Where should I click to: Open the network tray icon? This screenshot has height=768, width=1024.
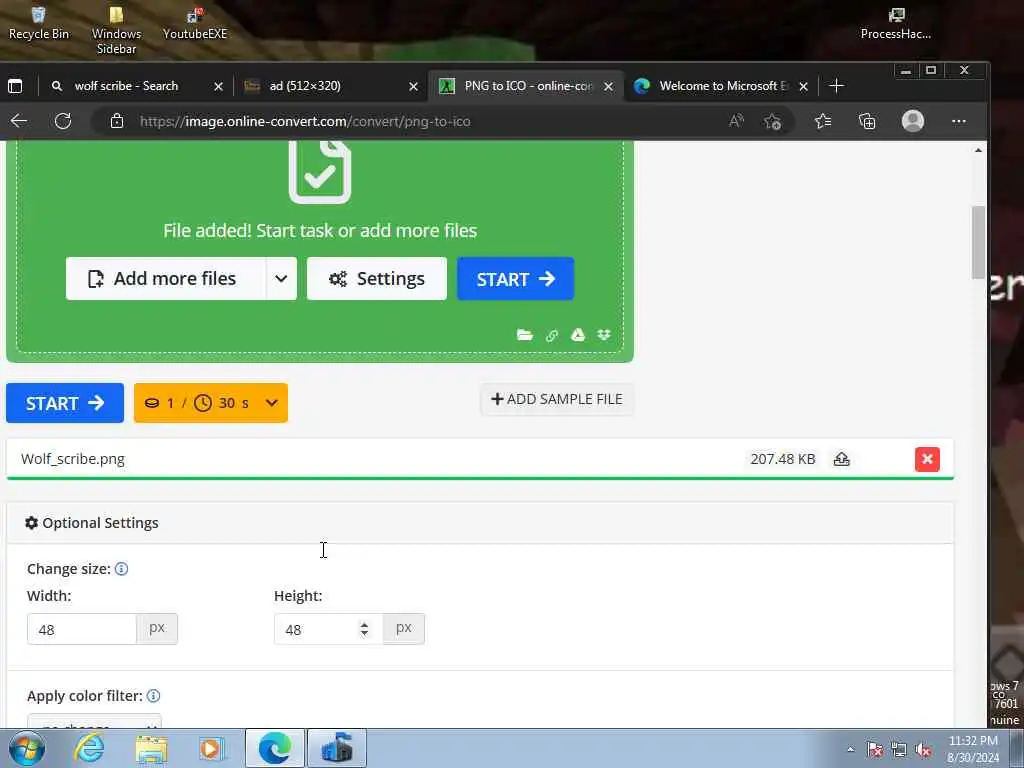tap(899, 750)
